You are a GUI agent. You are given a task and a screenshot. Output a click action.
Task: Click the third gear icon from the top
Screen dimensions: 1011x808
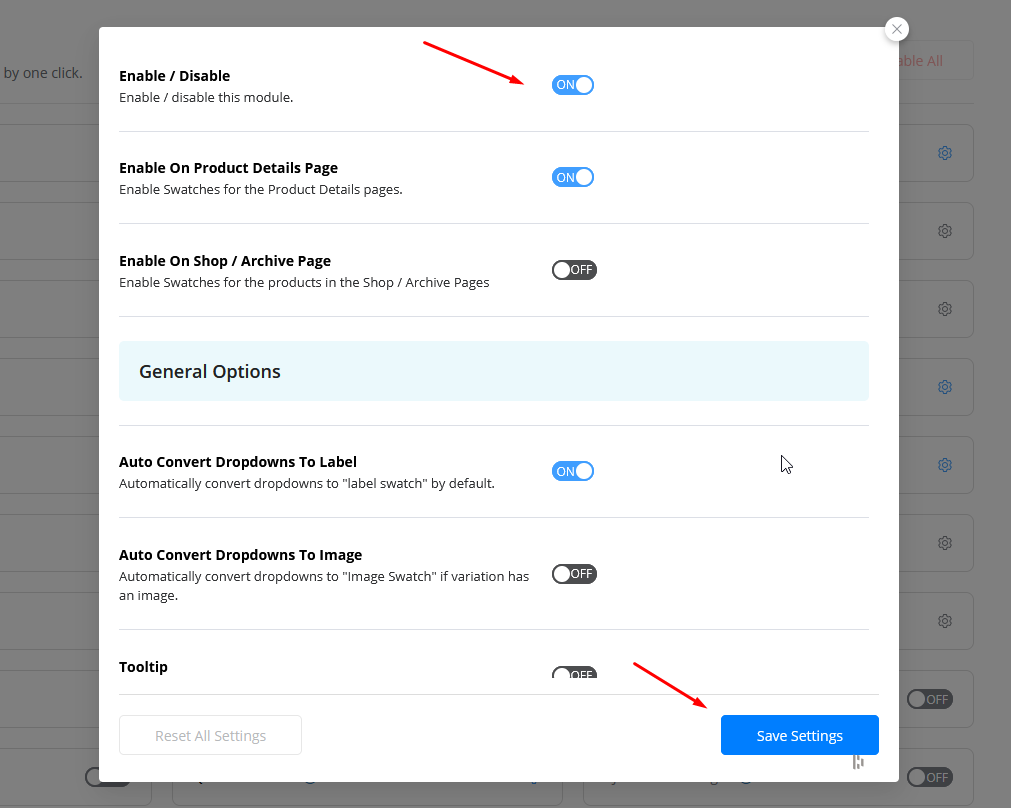944,309
